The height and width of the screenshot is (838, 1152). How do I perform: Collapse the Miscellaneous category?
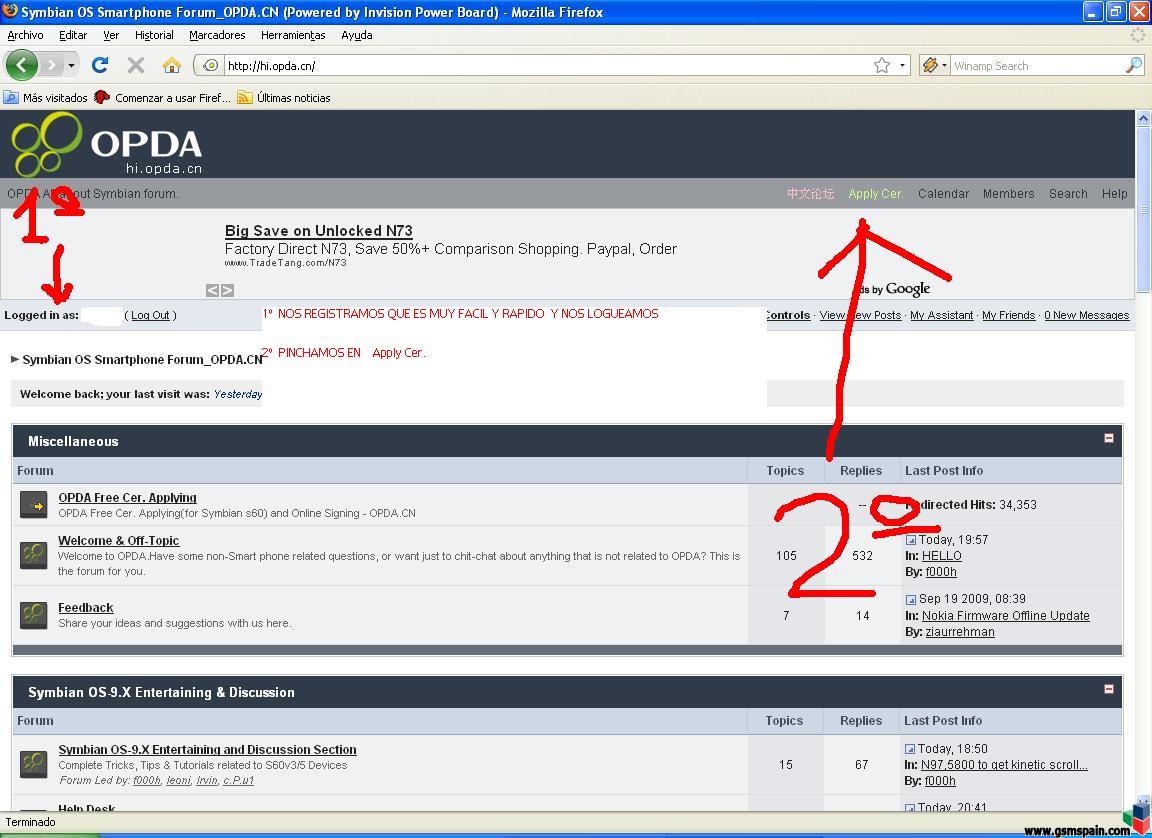(x=1109, y=438)
